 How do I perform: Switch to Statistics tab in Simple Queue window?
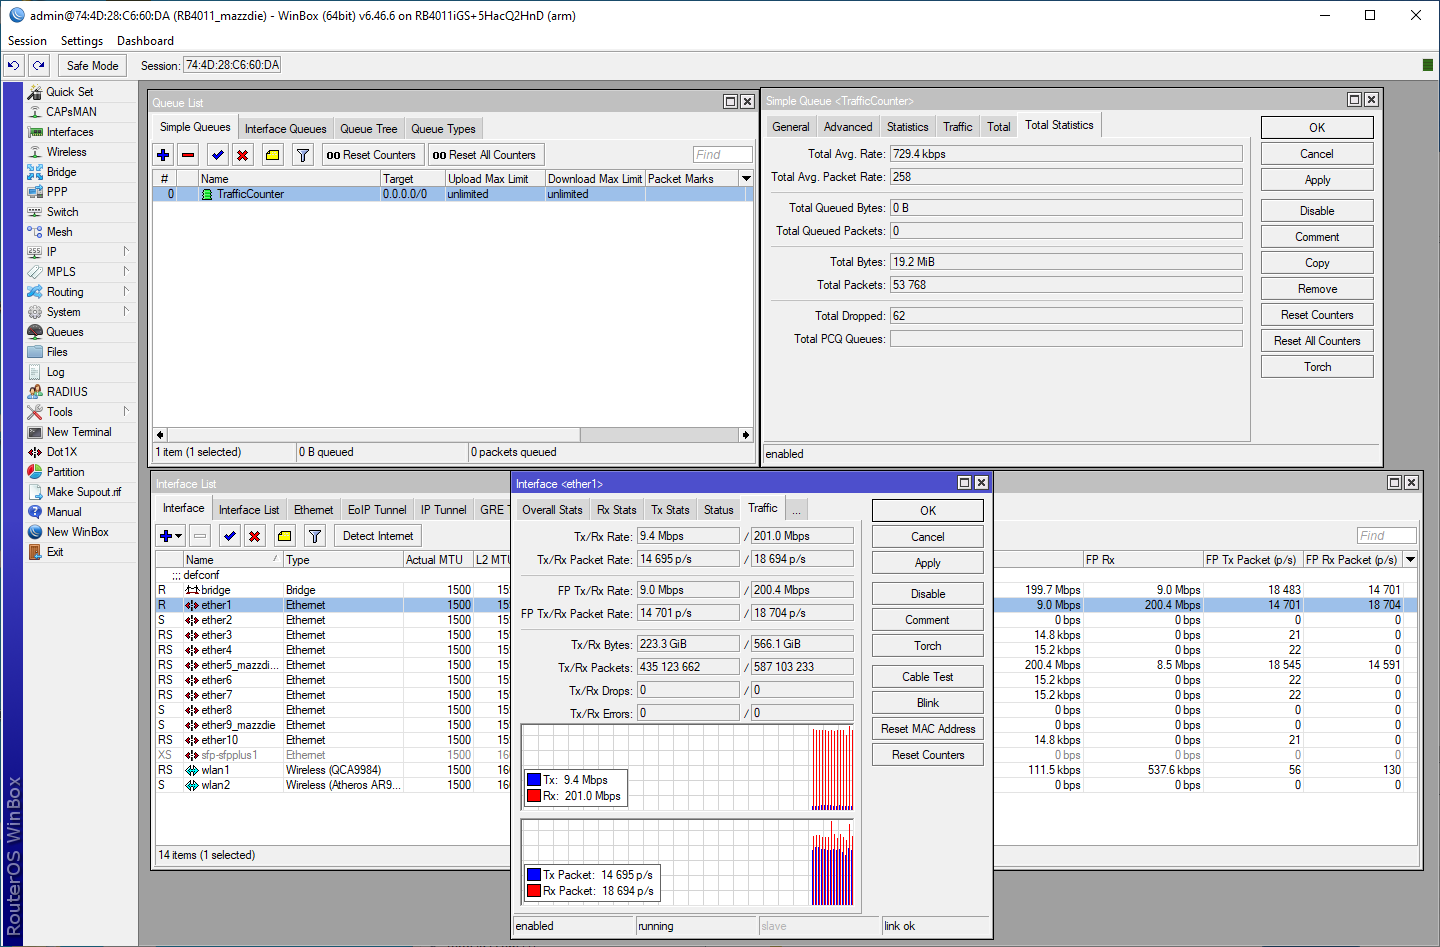point(907,127)
